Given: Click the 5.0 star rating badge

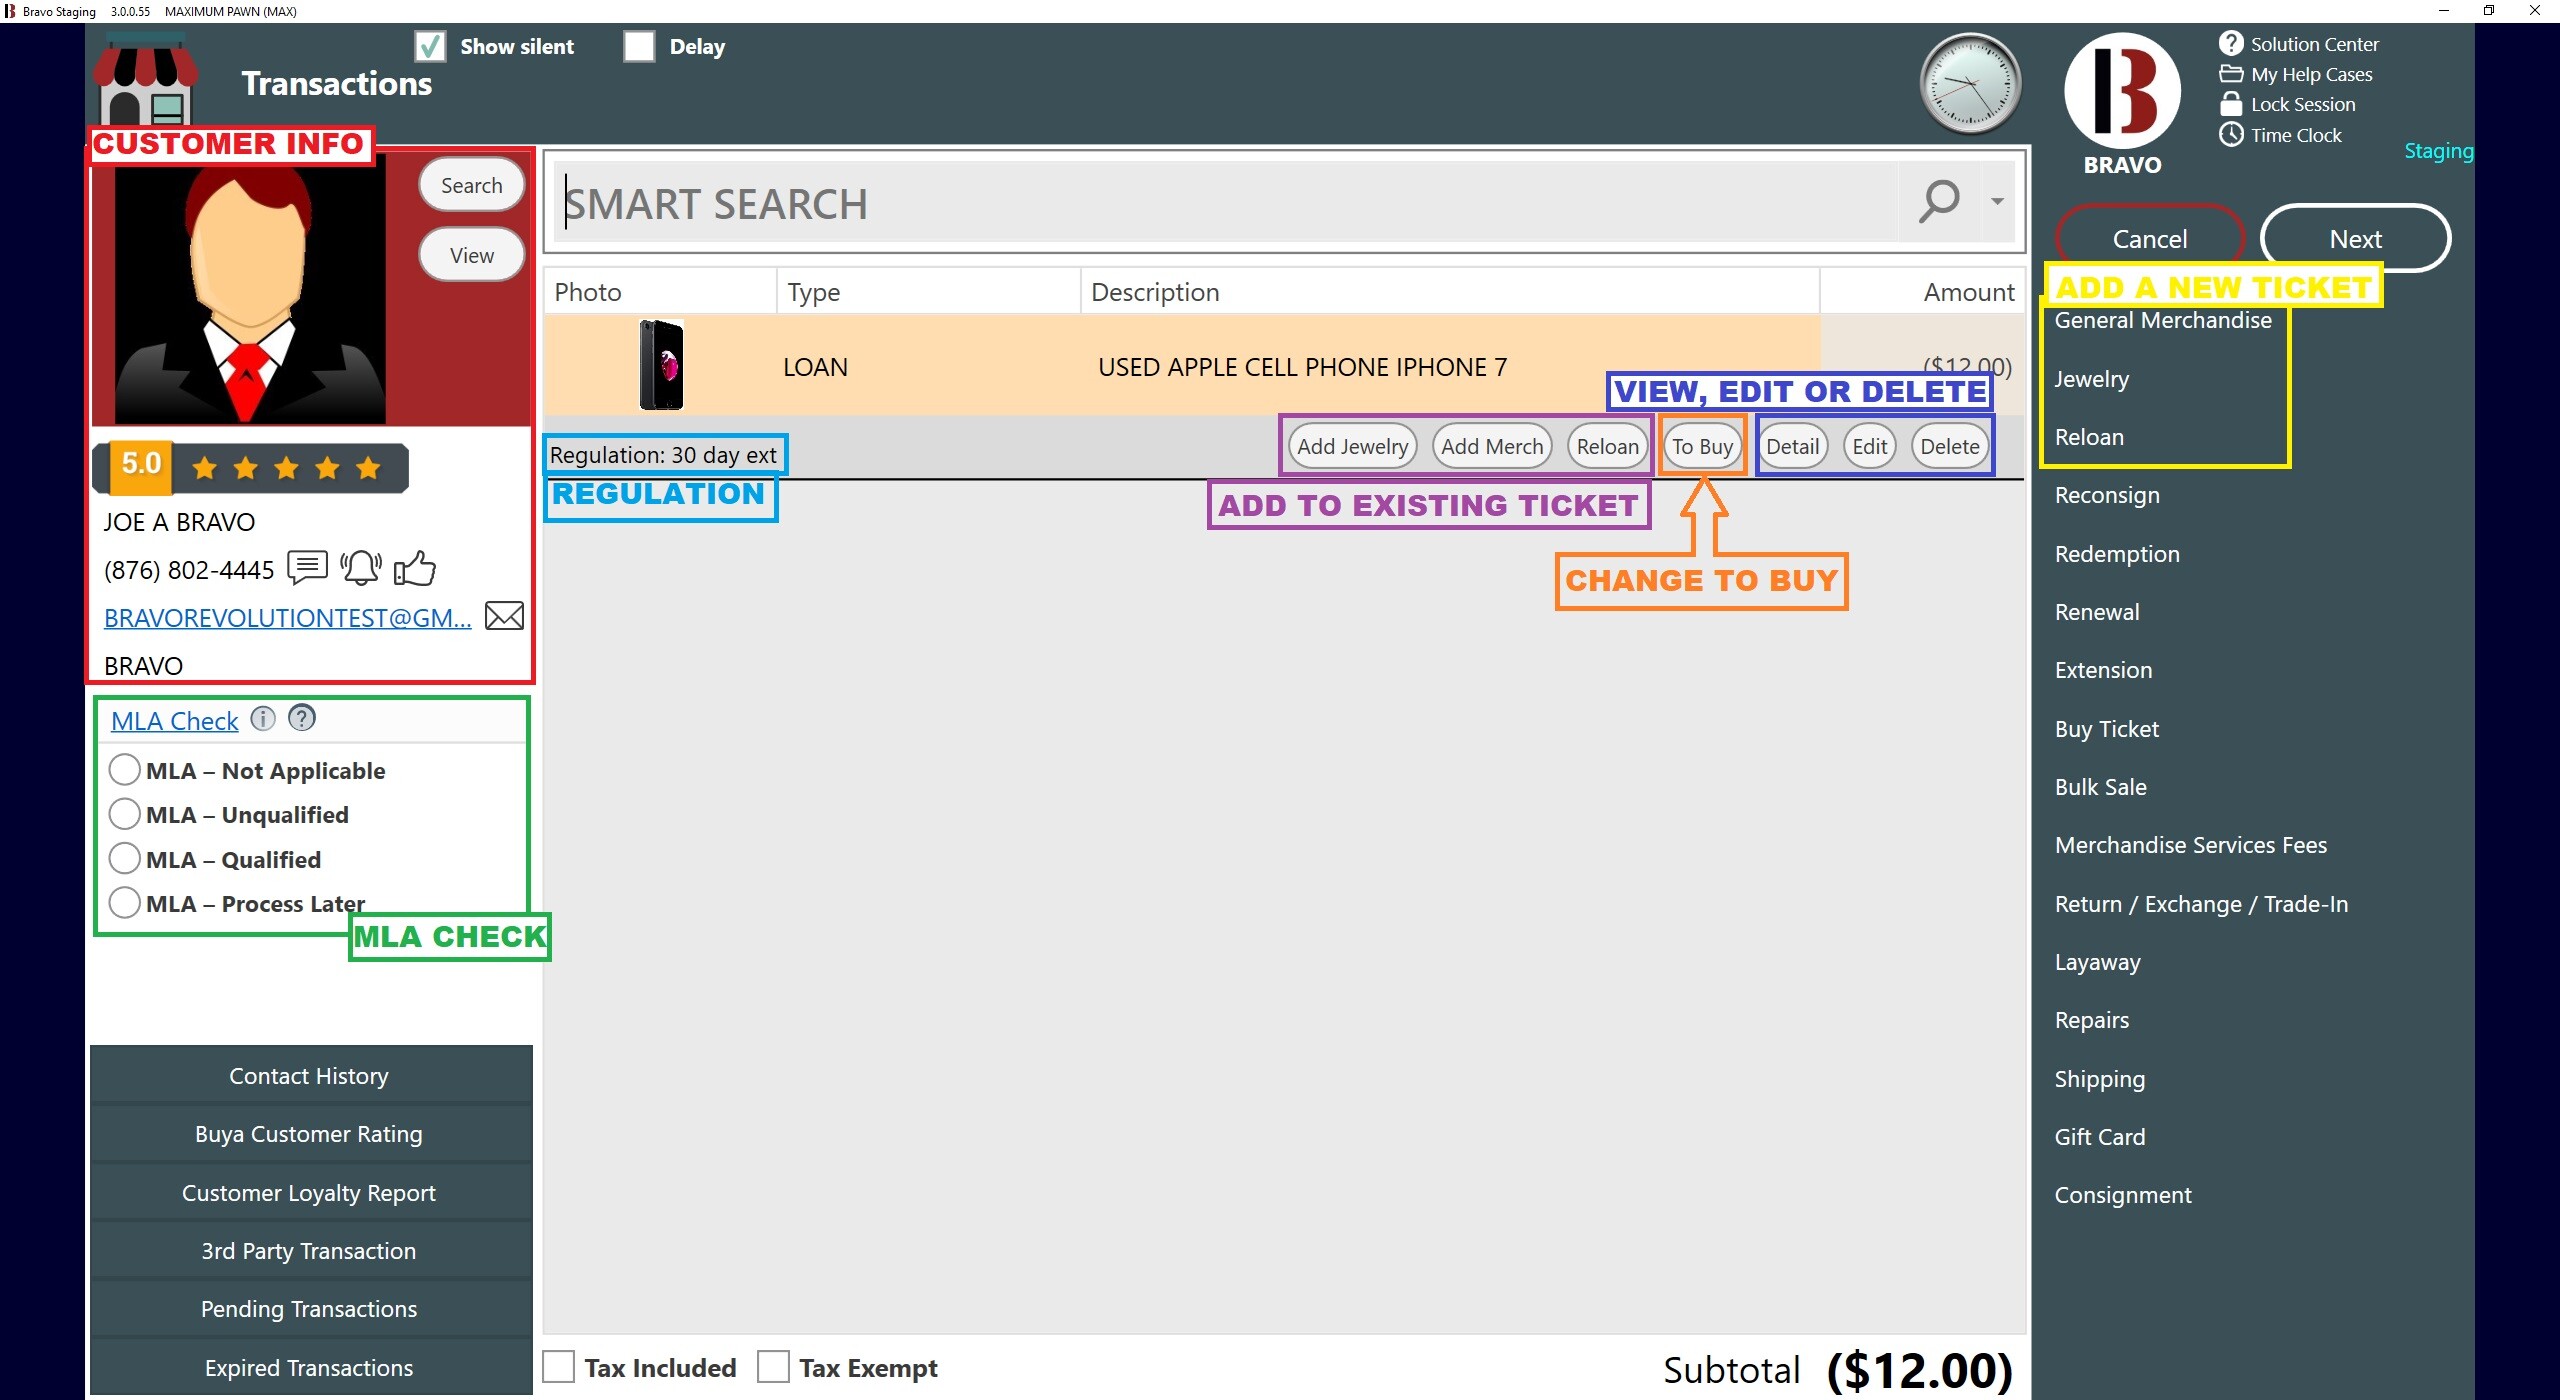Looking at the screenshot, I should tap(251, 467).
